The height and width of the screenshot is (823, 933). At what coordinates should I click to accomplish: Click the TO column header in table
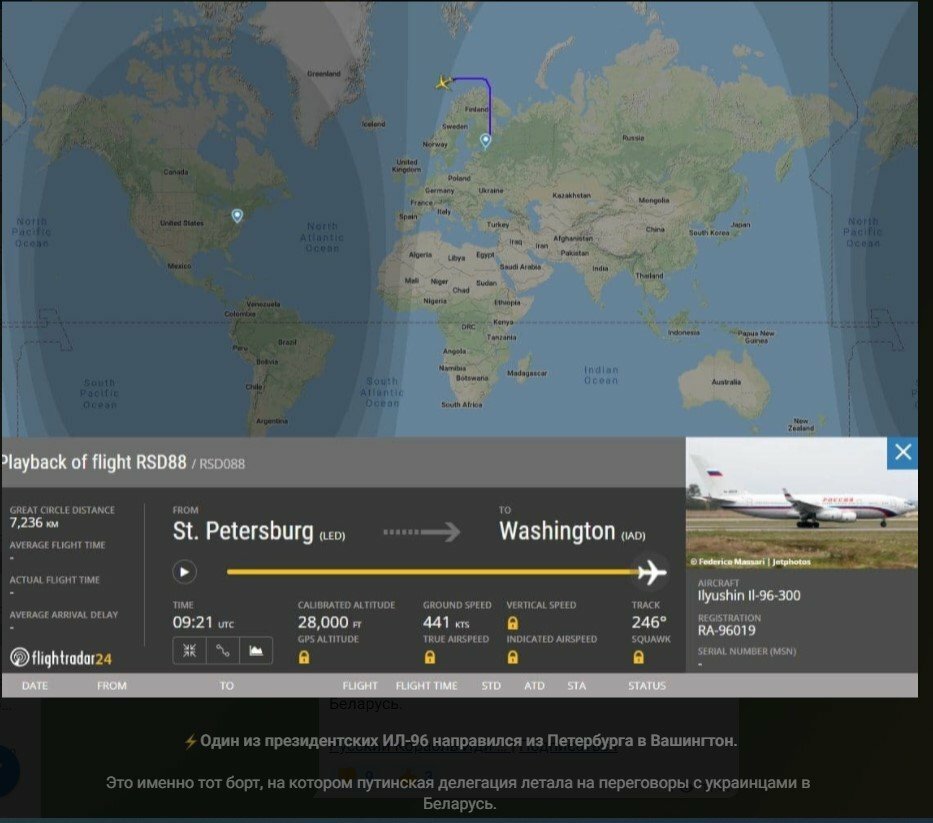(226, 686)
